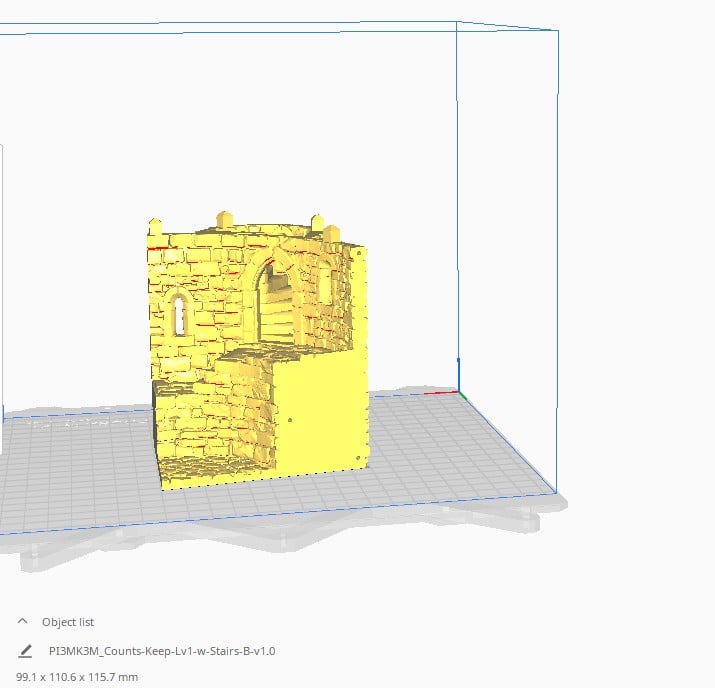Click the small arched window on the left wall
The width and height of the screenshot is (715, 688).
[x=179, y=315]
